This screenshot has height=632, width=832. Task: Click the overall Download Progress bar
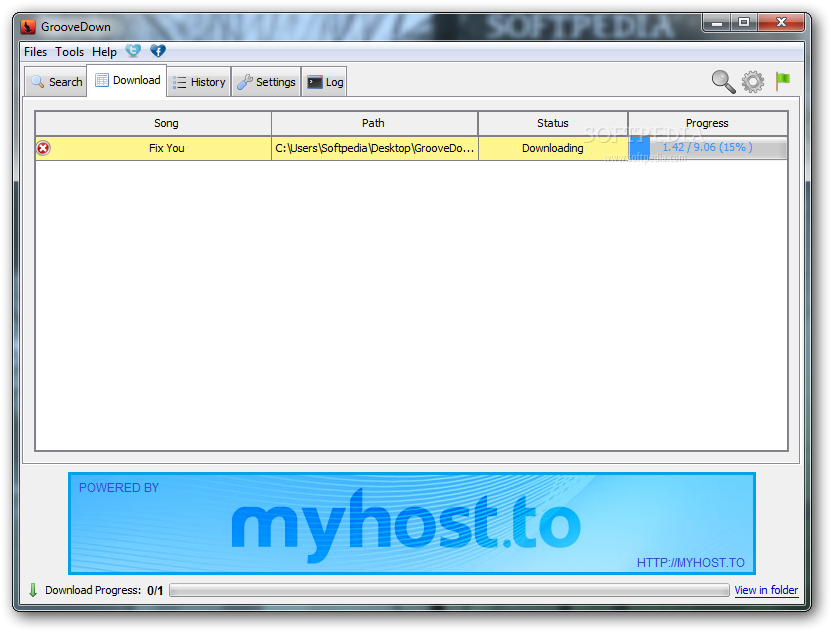[x=449, y=590]
